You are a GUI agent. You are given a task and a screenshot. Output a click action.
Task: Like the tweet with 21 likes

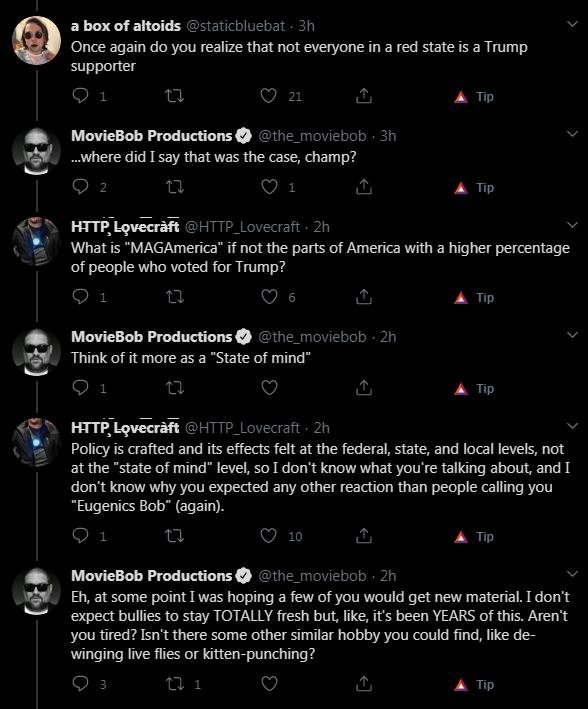(269, 96)
